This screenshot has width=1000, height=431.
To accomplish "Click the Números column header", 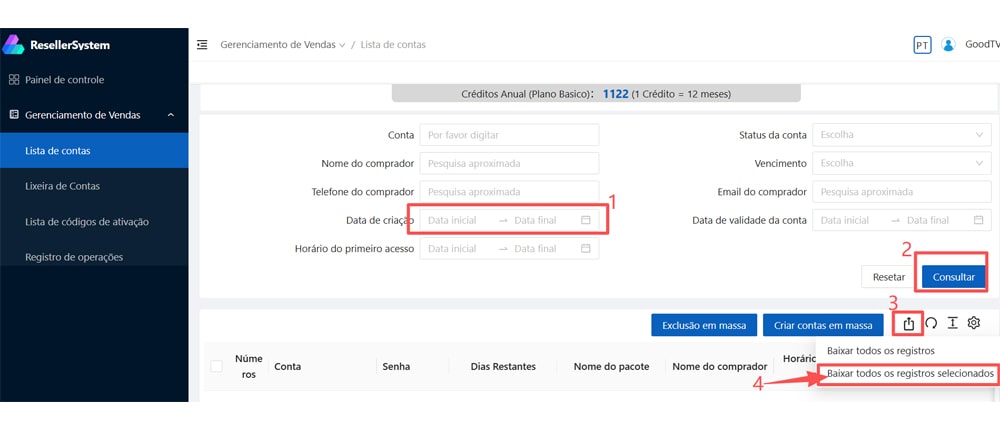I will pyautogui.click(x=249, y=367).
